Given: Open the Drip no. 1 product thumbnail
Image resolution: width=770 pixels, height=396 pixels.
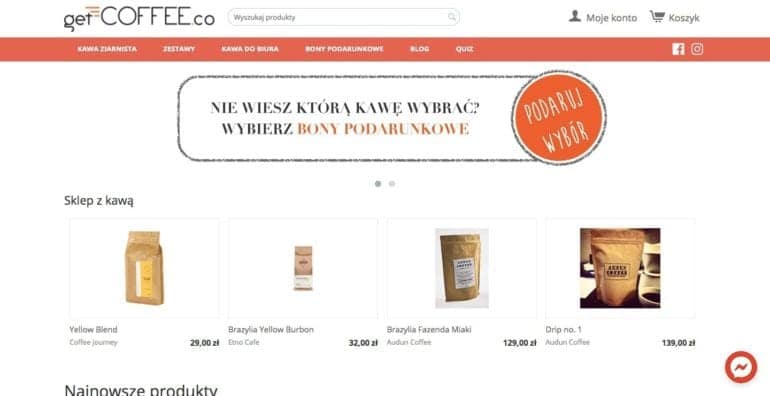Looking at the screenshot, I should tap(620, 268).
